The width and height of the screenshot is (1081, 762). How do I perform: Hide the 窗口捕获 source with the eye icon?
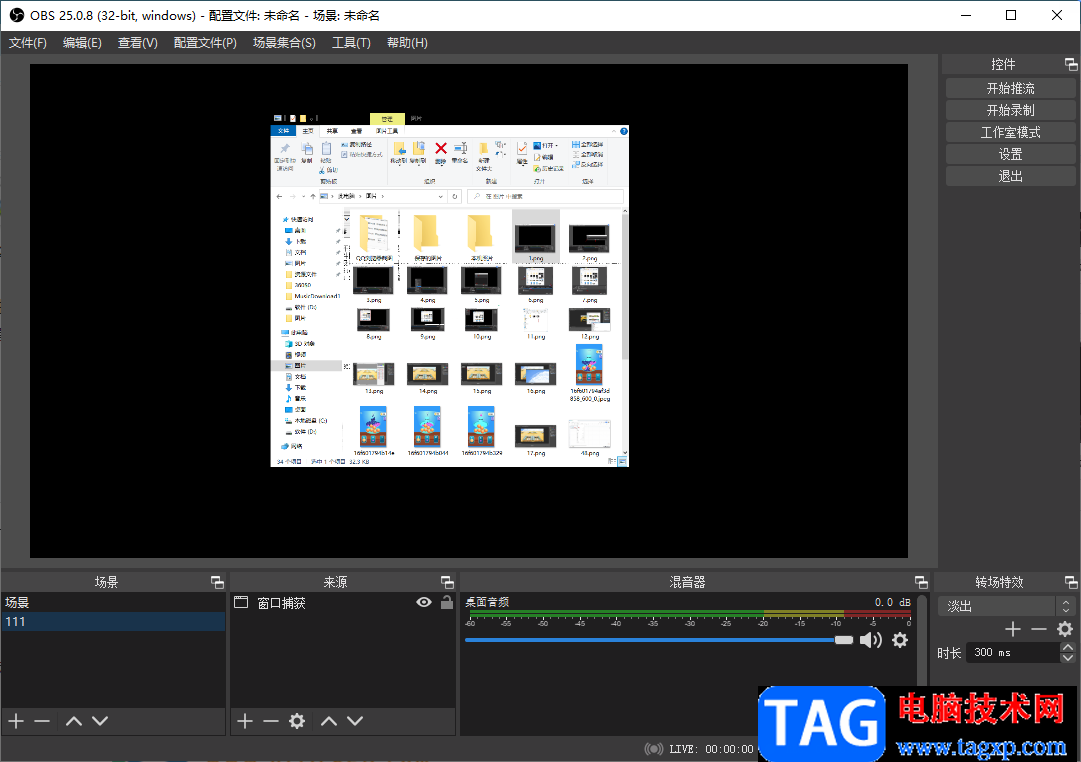pyautogui.click(x=424, y=602)
